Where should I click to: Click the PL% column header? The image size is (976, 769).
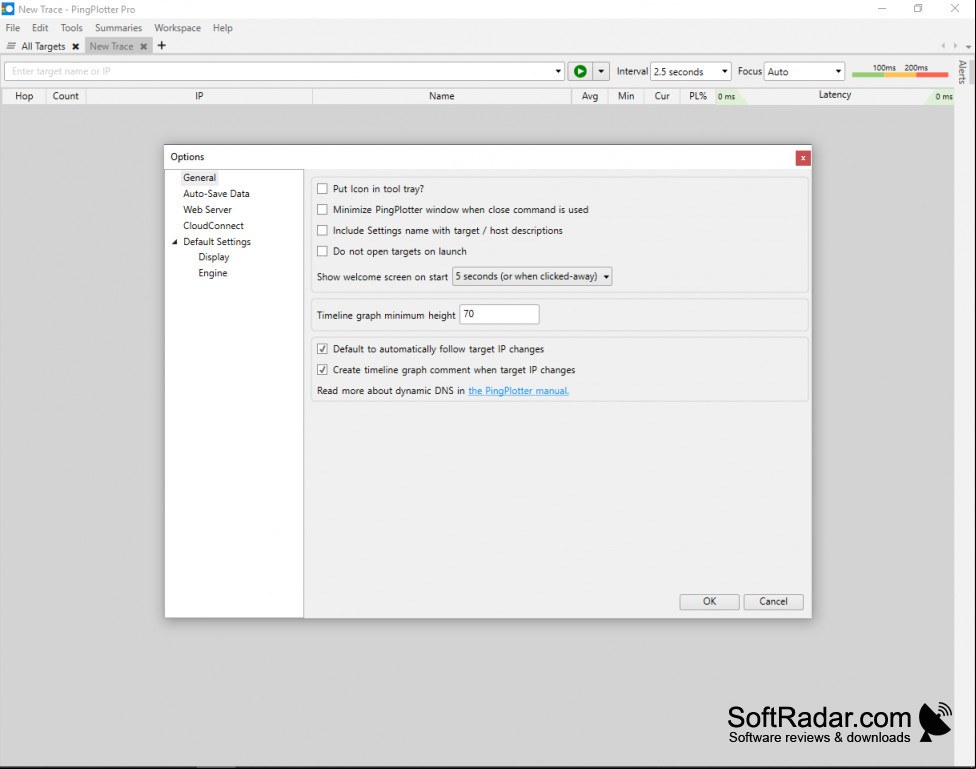(698, 96)
